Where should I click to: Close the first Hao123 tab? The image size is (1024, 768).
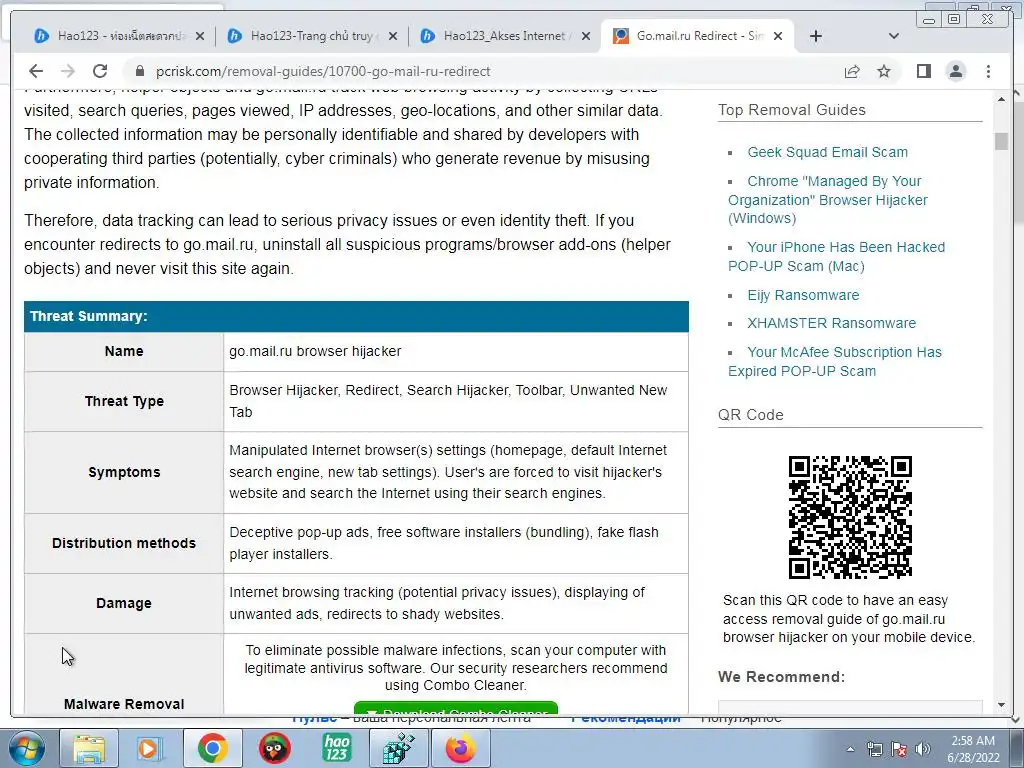(x=200, y=36)
